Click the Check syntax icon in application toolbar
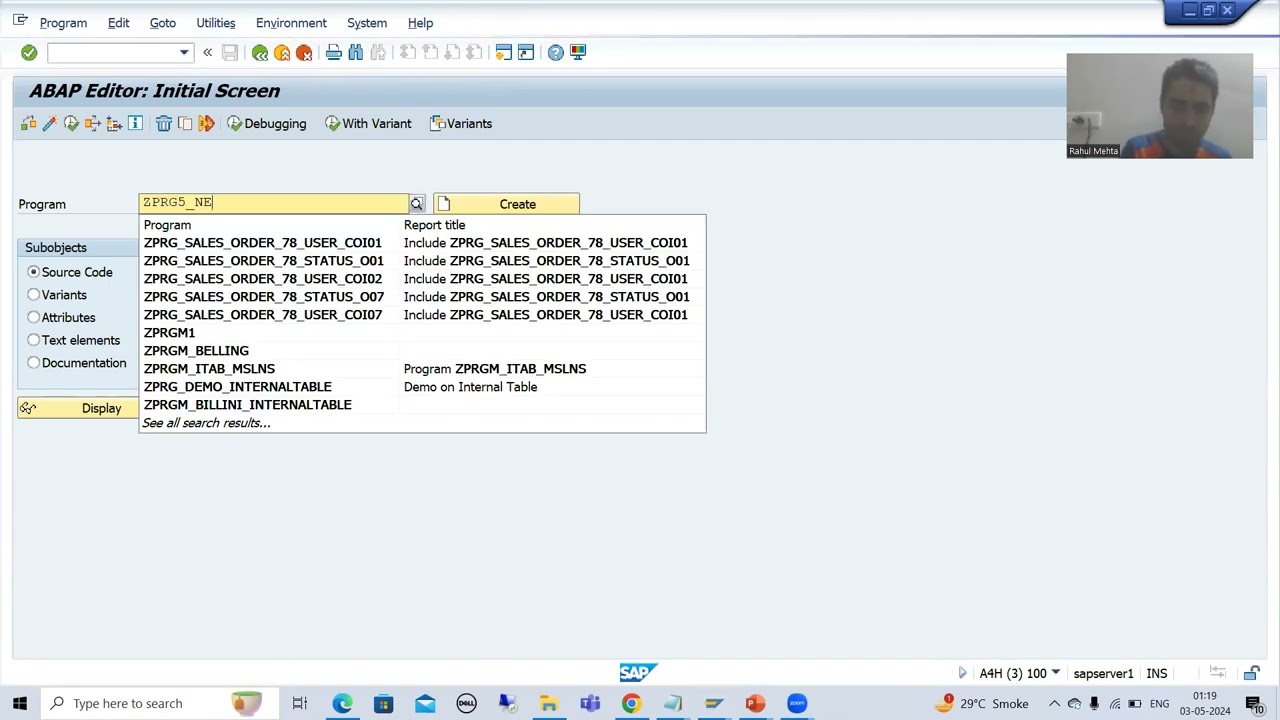The image size is (1280, 720). click(28, 123)
